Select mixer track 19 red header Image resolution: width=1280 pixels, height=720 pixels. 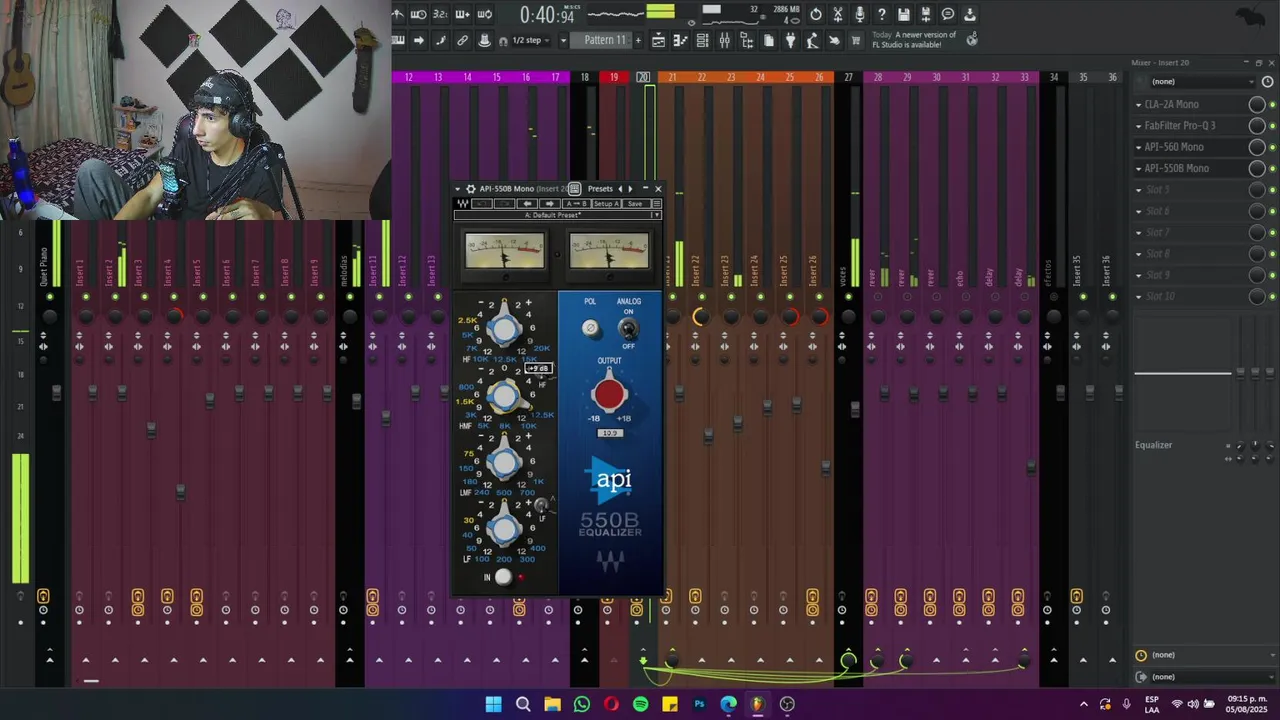coord(614,77)
